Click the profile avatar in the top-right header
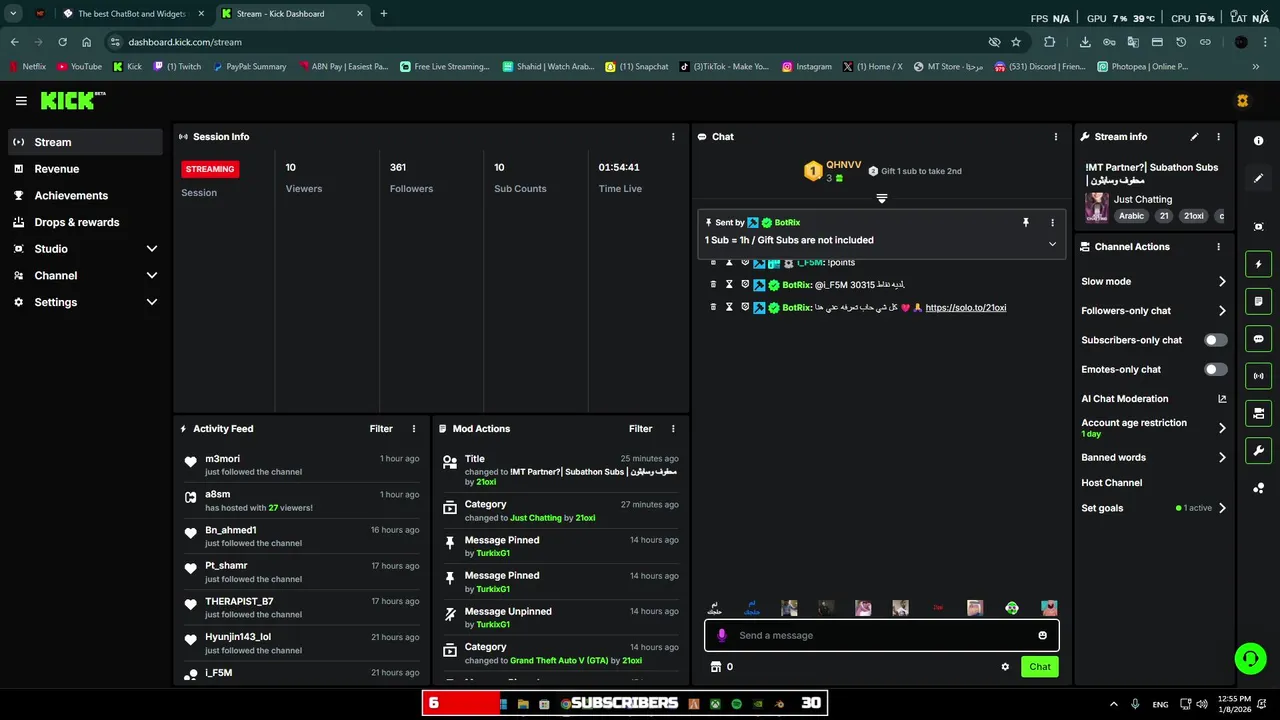 [1243, 101]
